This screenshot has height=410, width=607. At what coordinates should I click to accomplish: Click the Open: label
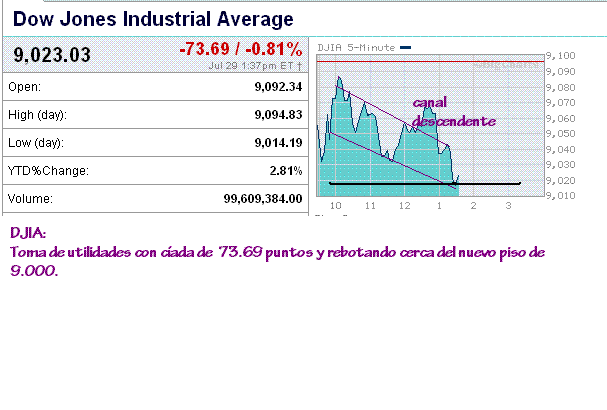pos(24,87)
